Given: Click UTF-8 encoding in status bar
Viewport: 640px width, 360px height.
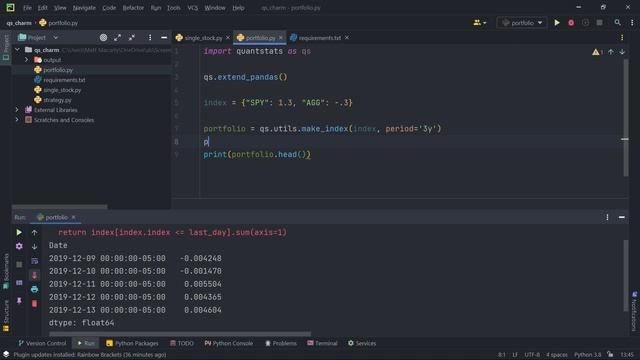Looking at the screenshot, I should [x=532, y=355].
